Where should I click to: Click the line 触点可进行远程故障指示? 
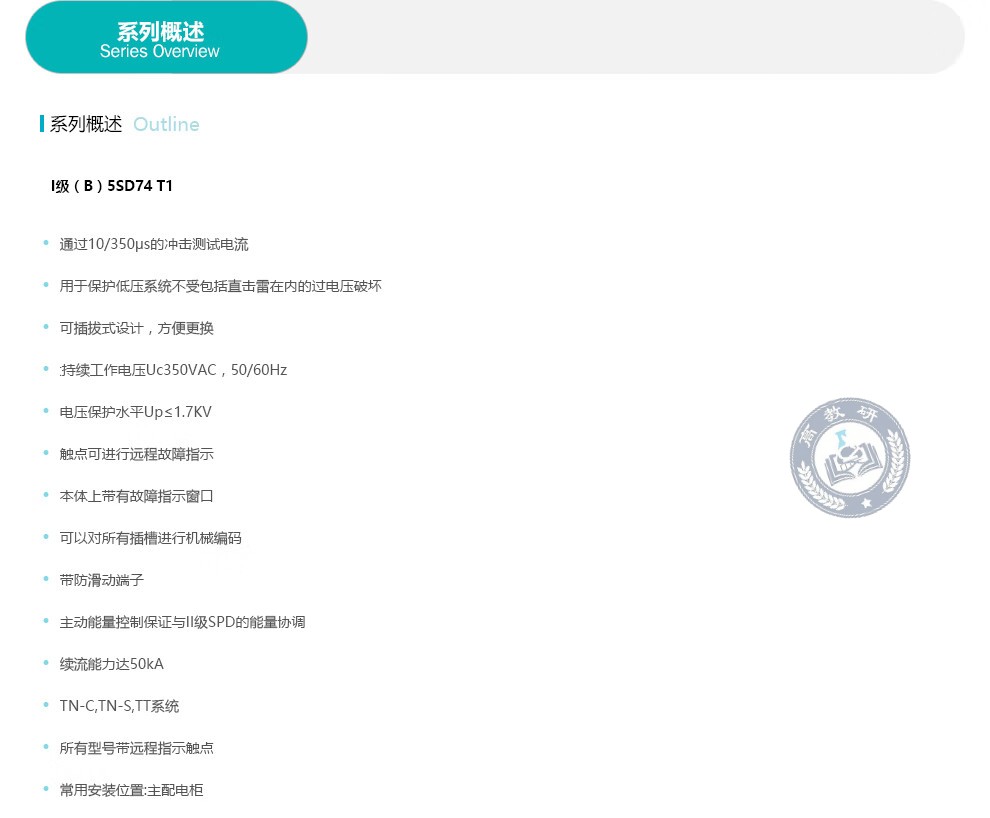click(x=136, y=454)
